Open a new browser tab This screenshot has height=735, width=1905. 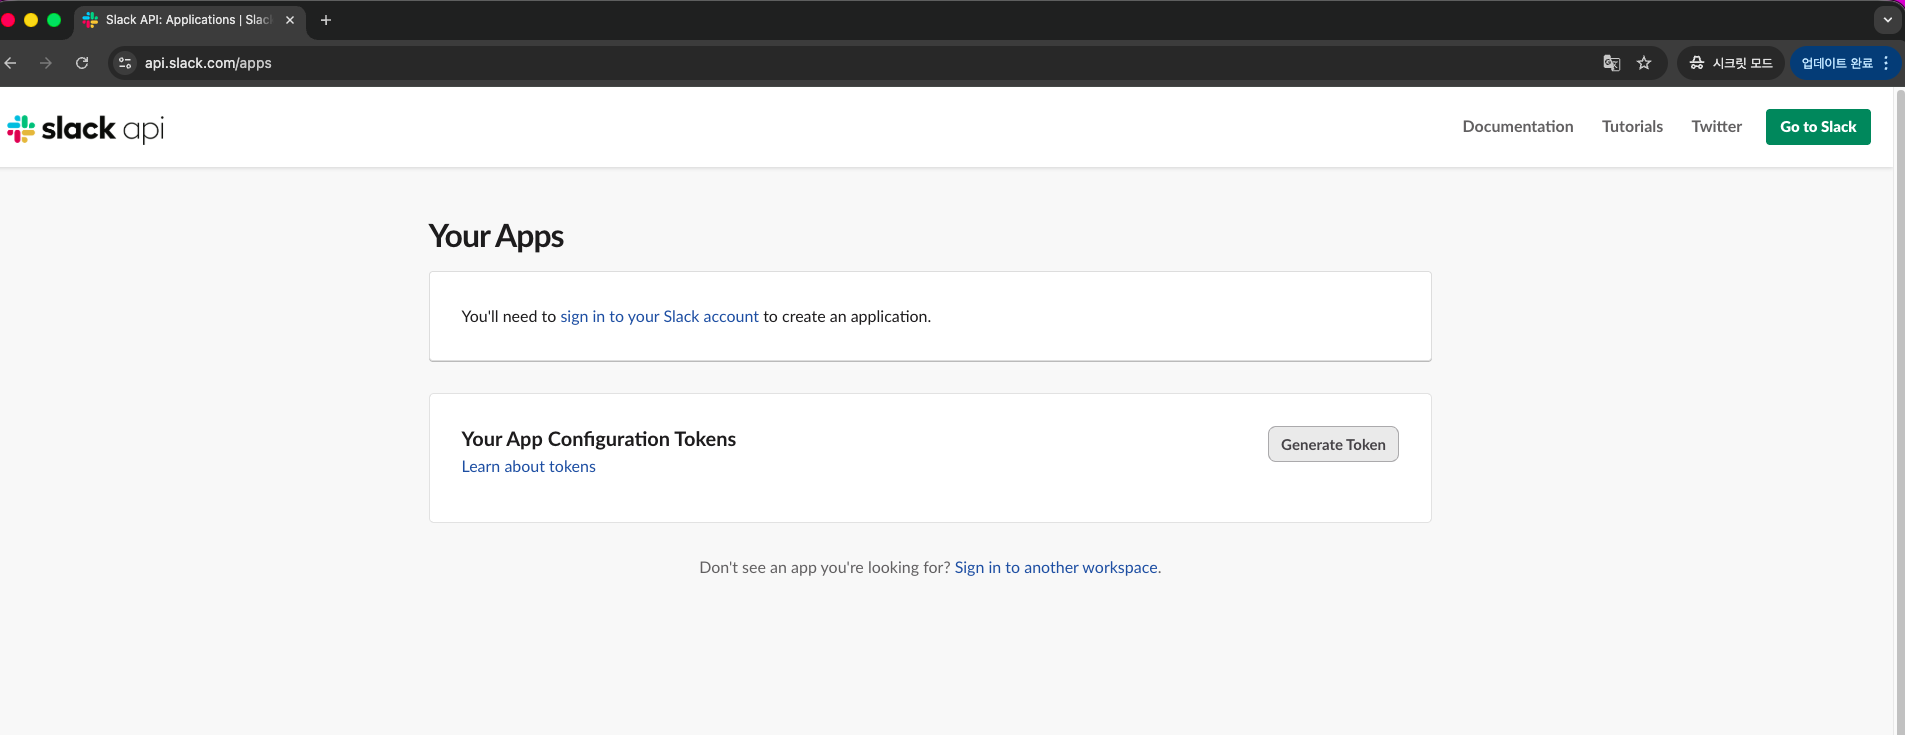click(x=326, y=20)
